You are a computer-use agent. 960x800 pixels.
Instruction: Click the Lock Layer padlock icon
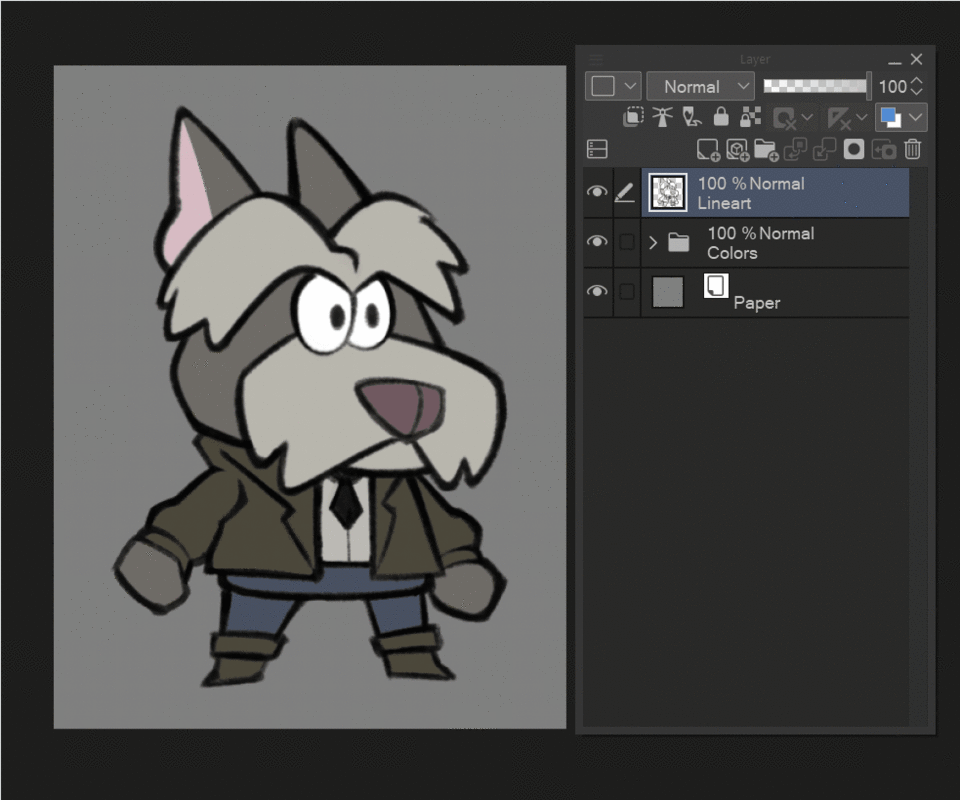click(720, 118)
